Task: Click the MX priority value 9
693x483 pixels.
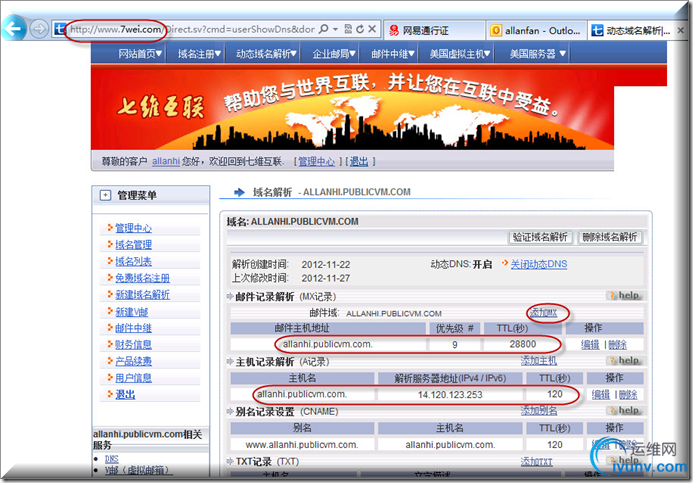Action: tap(455, 345)
